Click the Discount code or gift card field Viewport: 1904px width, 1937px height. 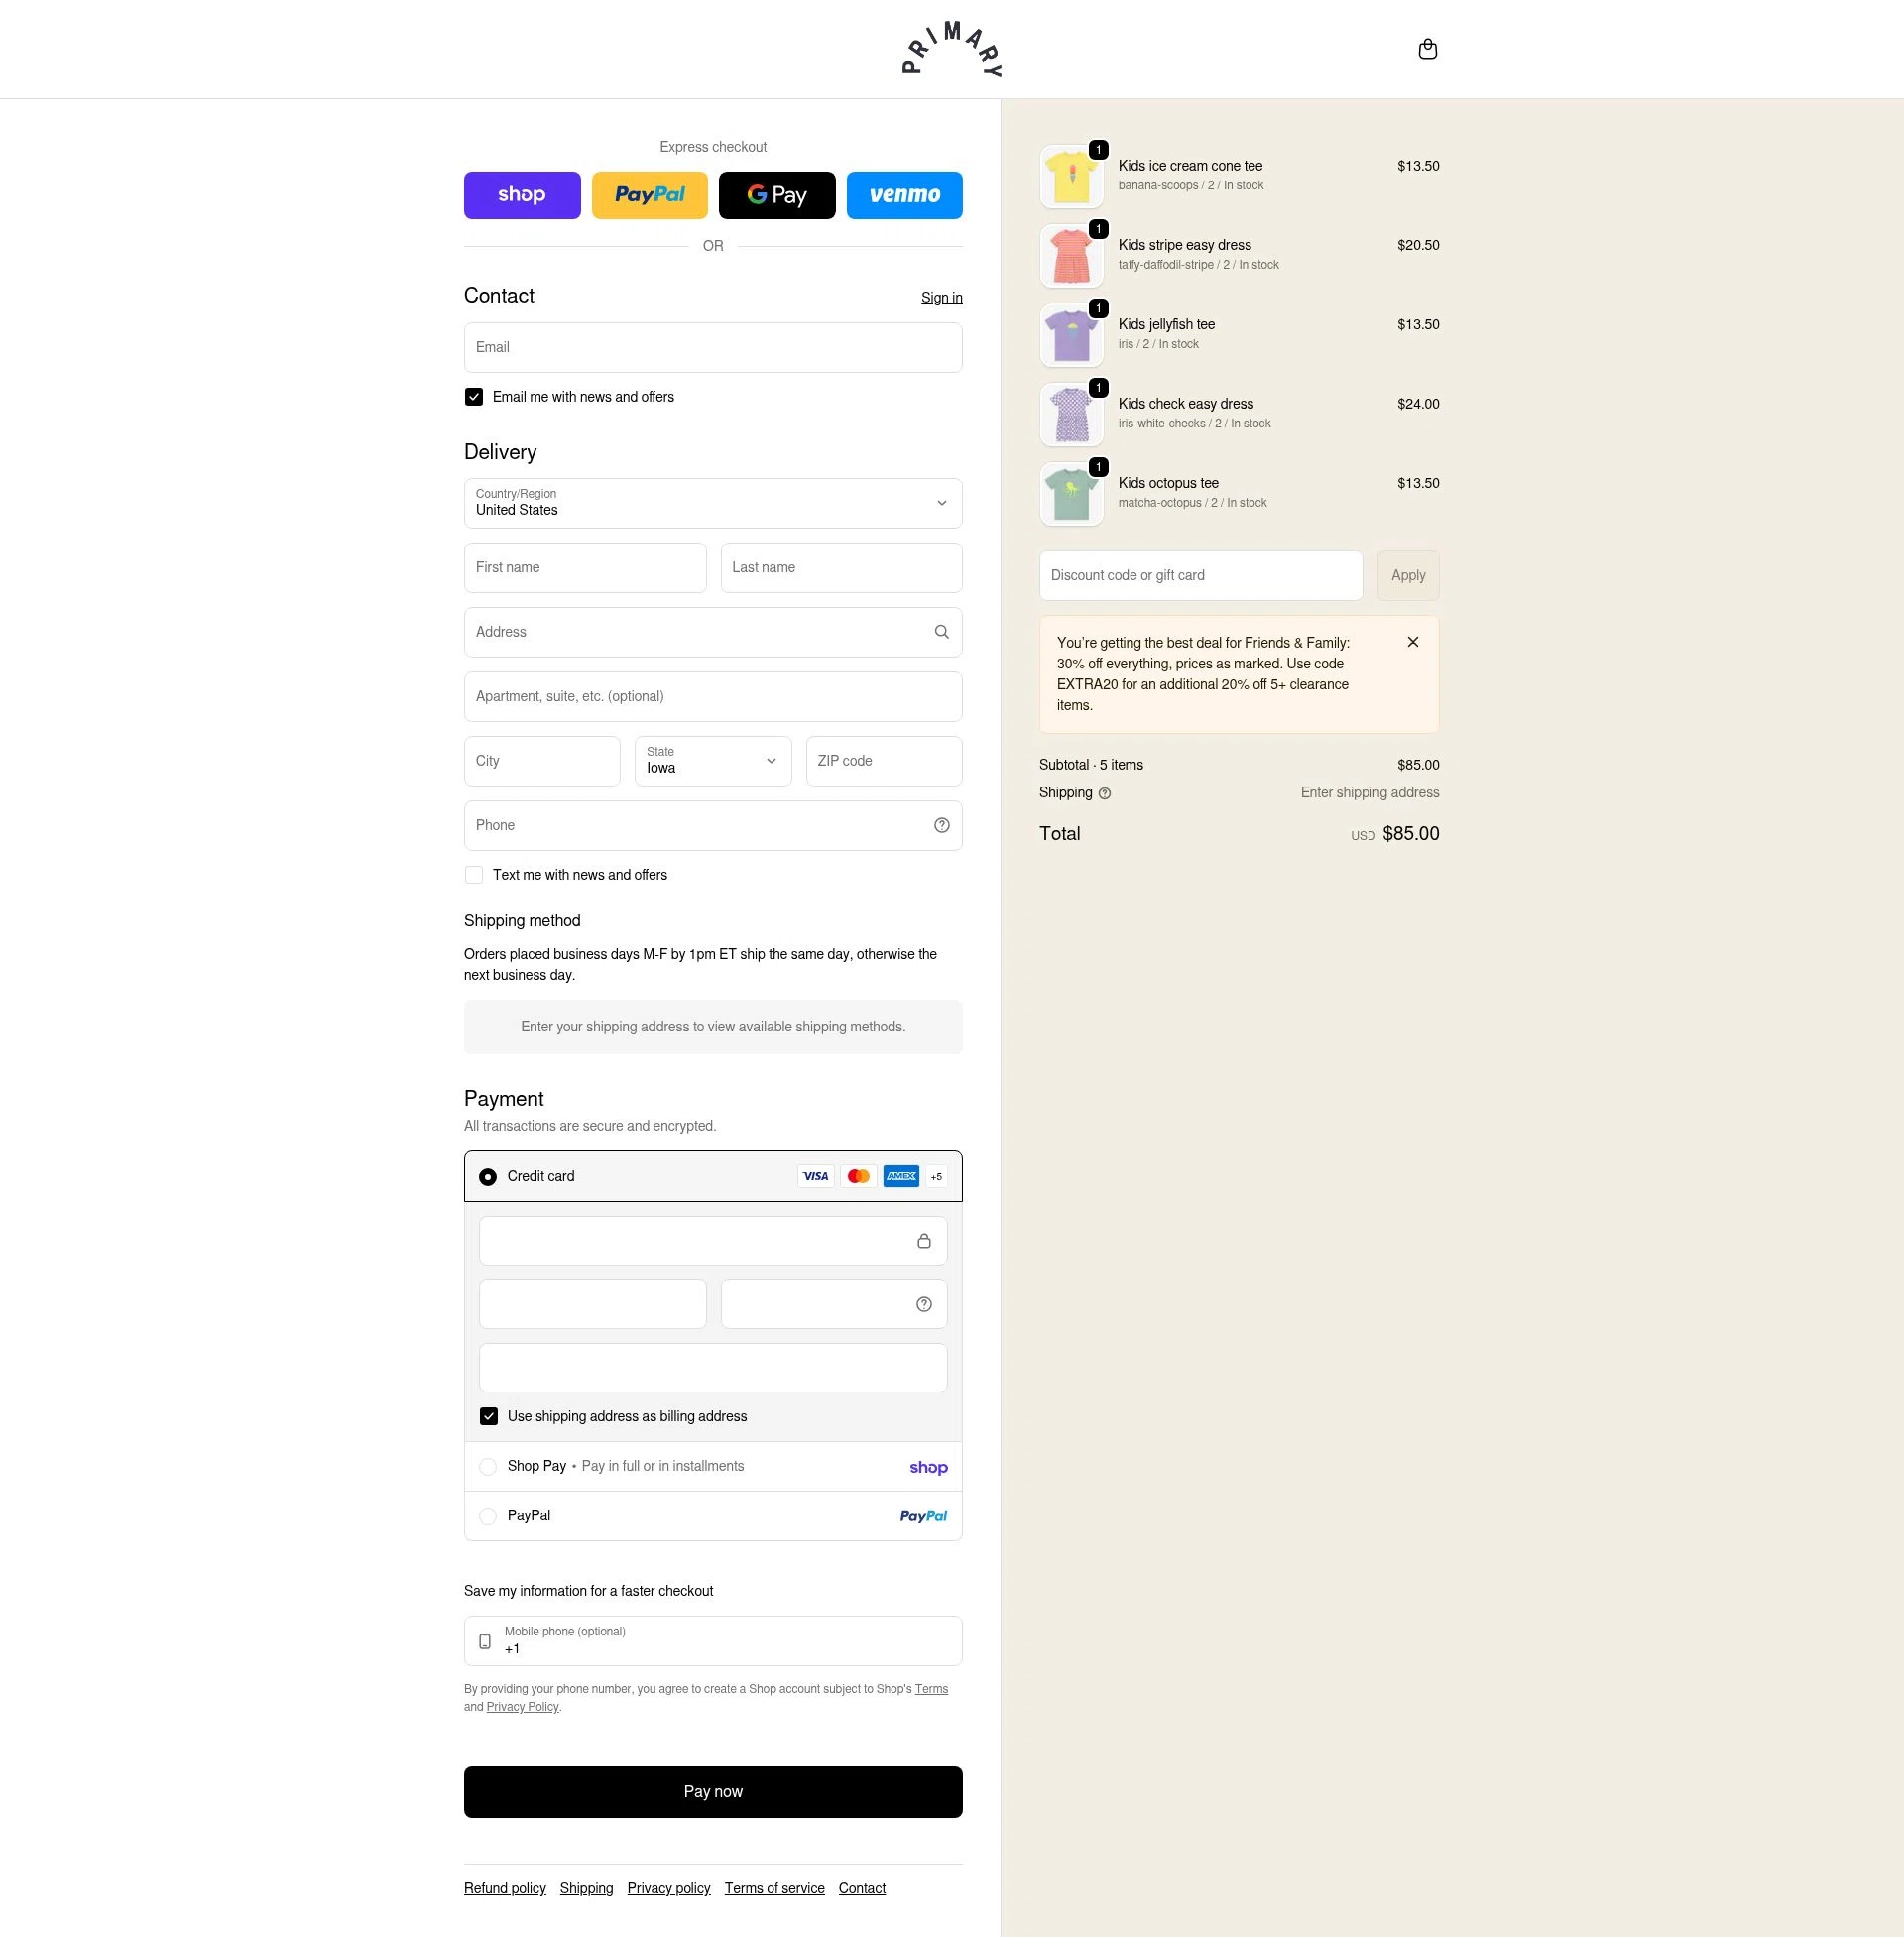[x=1200, y=576]
